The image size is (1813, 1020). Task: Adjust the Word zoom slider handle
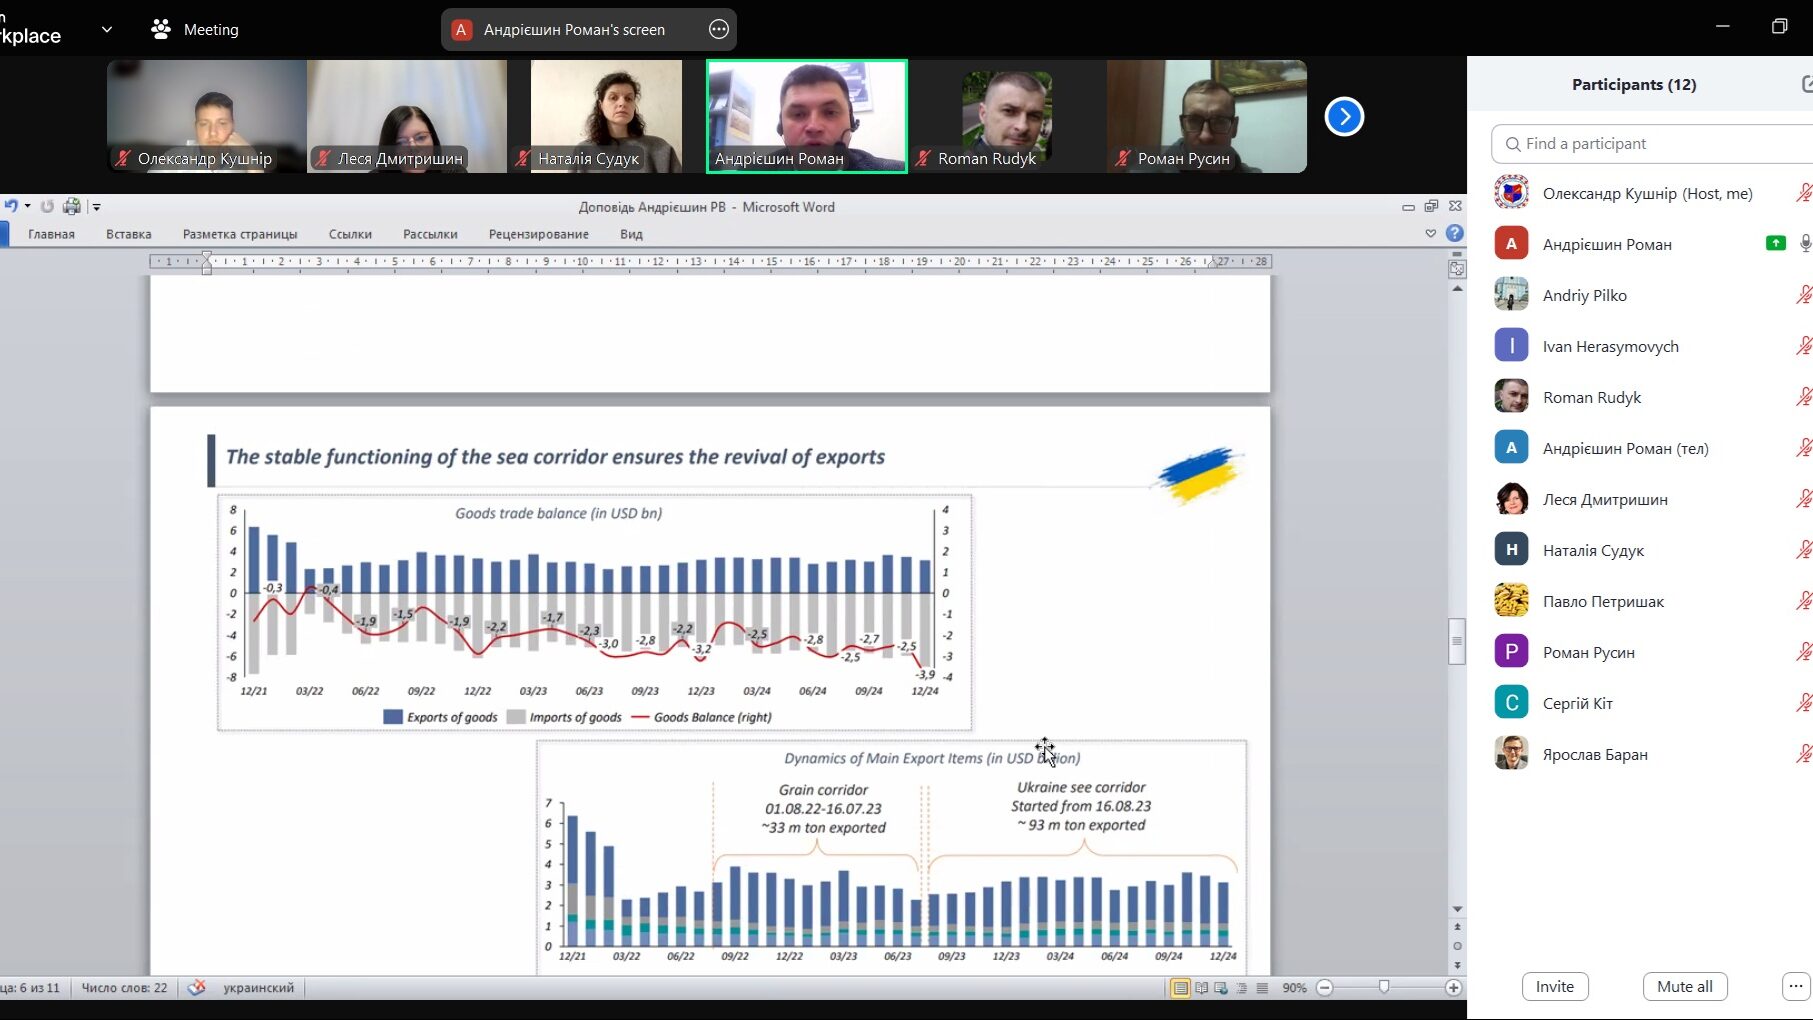coord(1384,987)
